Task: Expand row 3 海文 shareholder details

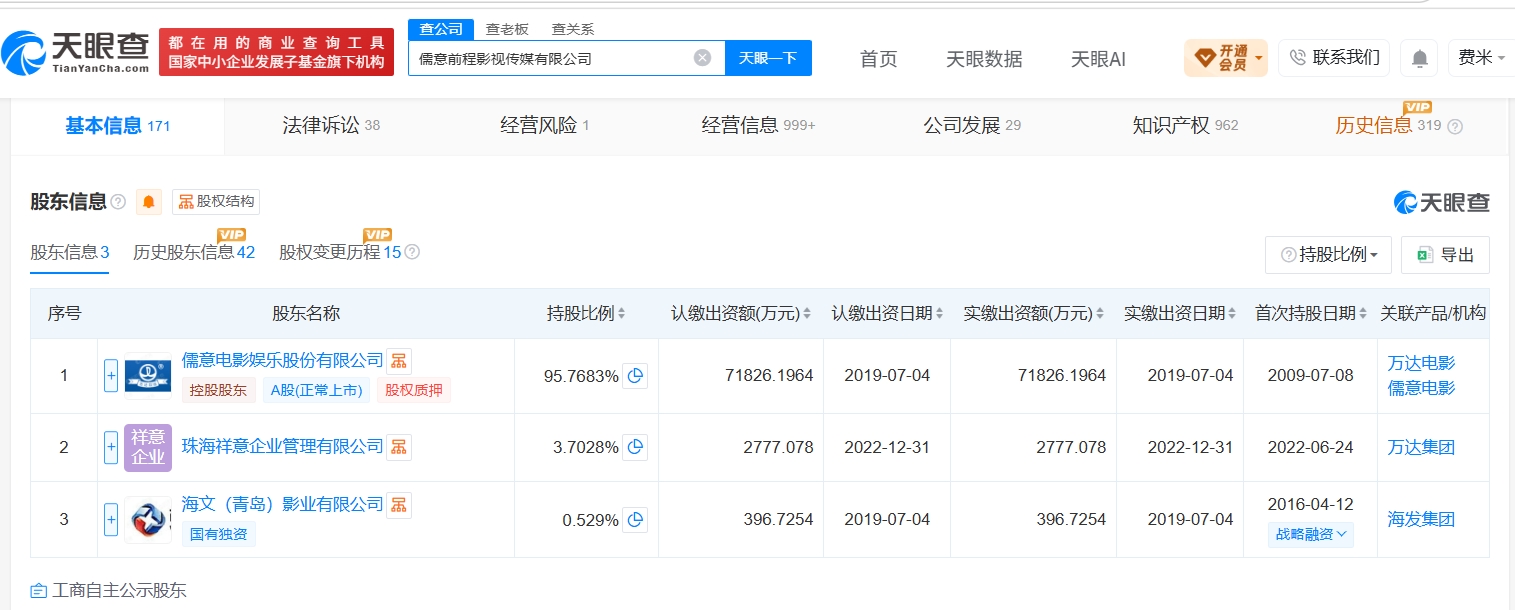Action: coord(111,519)
